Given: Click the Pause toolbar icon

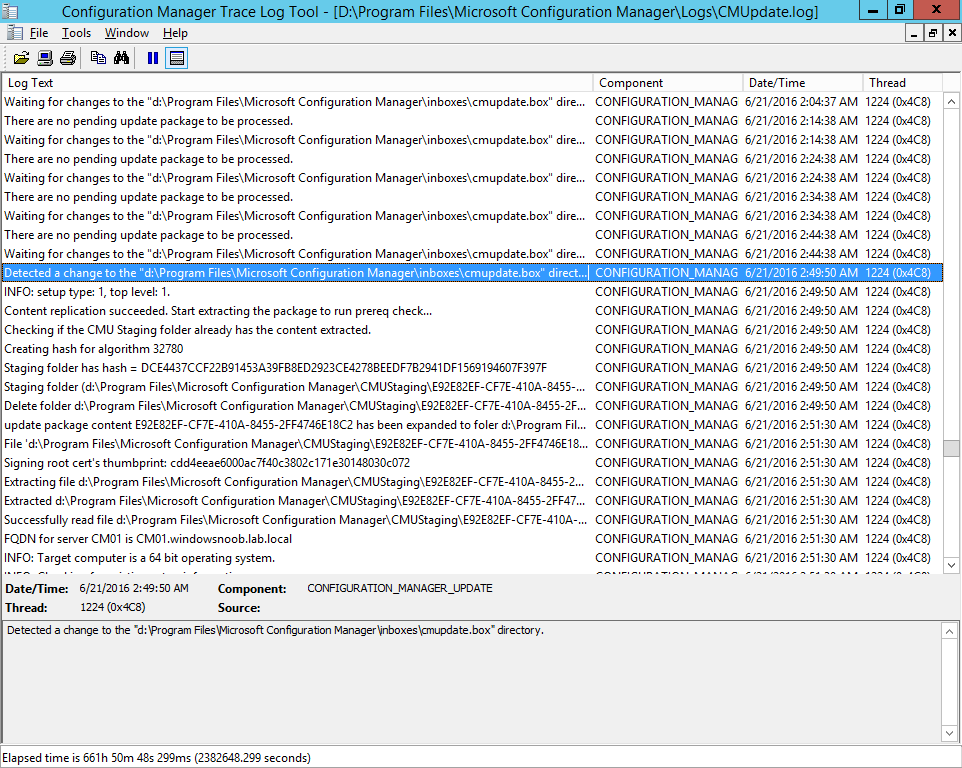Looking at the screenshot, I should click(153, 58).
